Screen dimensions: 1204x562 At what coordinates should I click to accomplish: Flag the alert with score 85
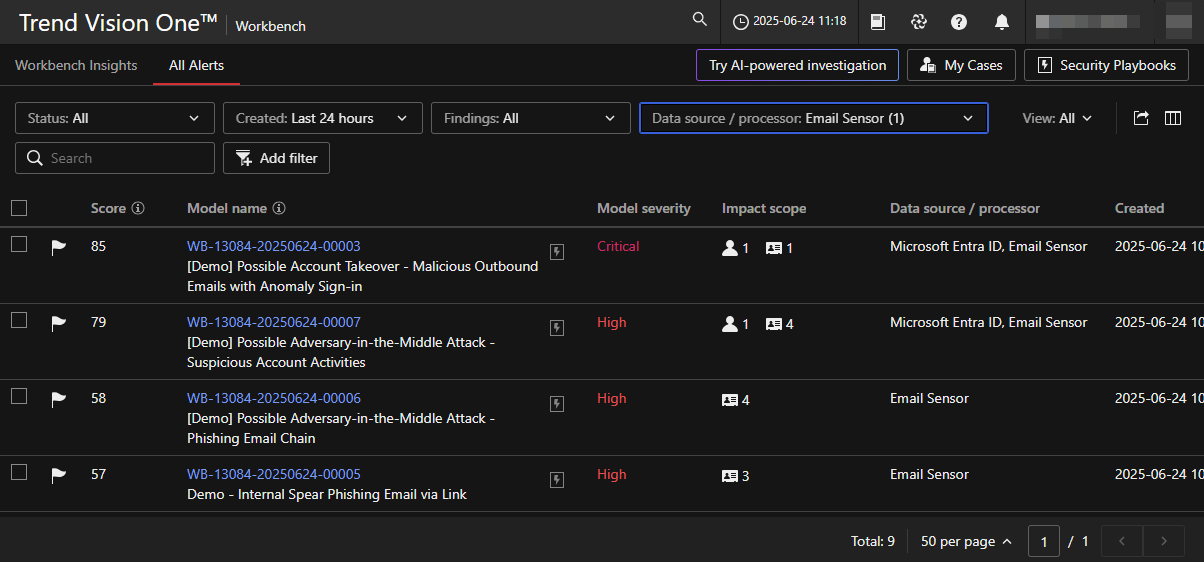click(59, 247)
